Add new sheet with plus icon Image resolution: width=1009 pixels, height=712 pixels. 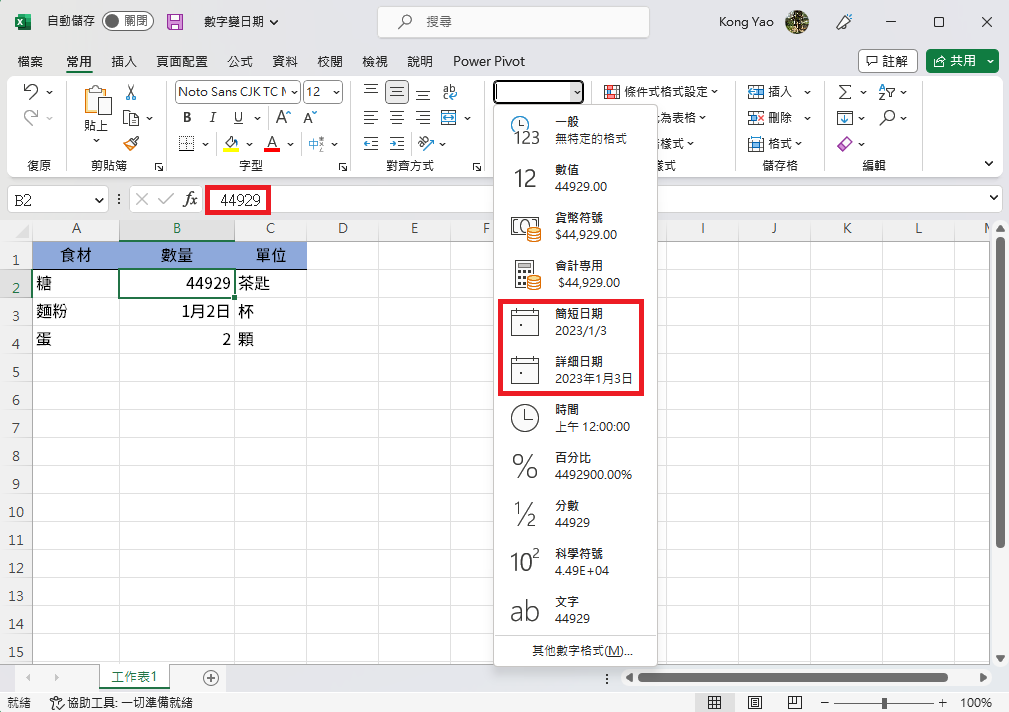[x=210, y=677]
